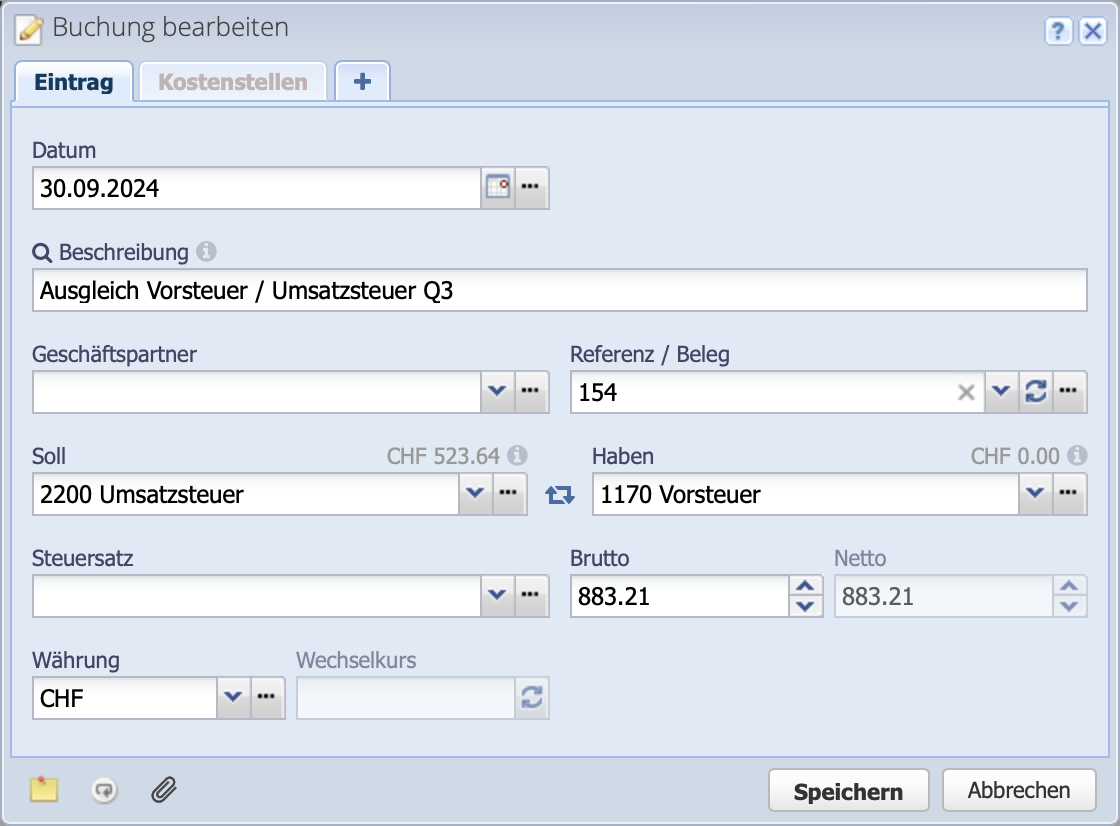
Task: Attach a file via the paperclip icon
Action: tap(163, 790)
